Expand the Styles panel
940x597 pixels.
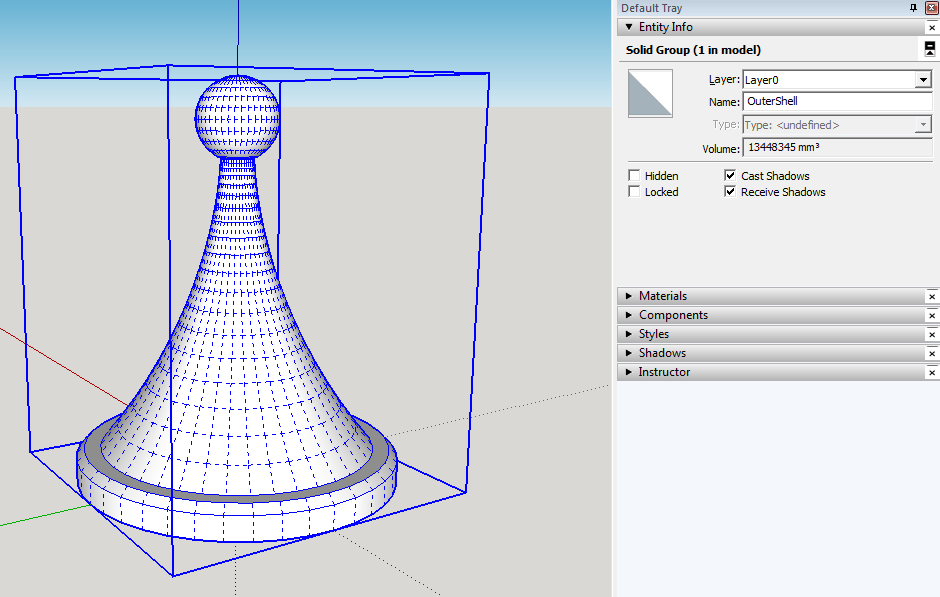point(628,333)
